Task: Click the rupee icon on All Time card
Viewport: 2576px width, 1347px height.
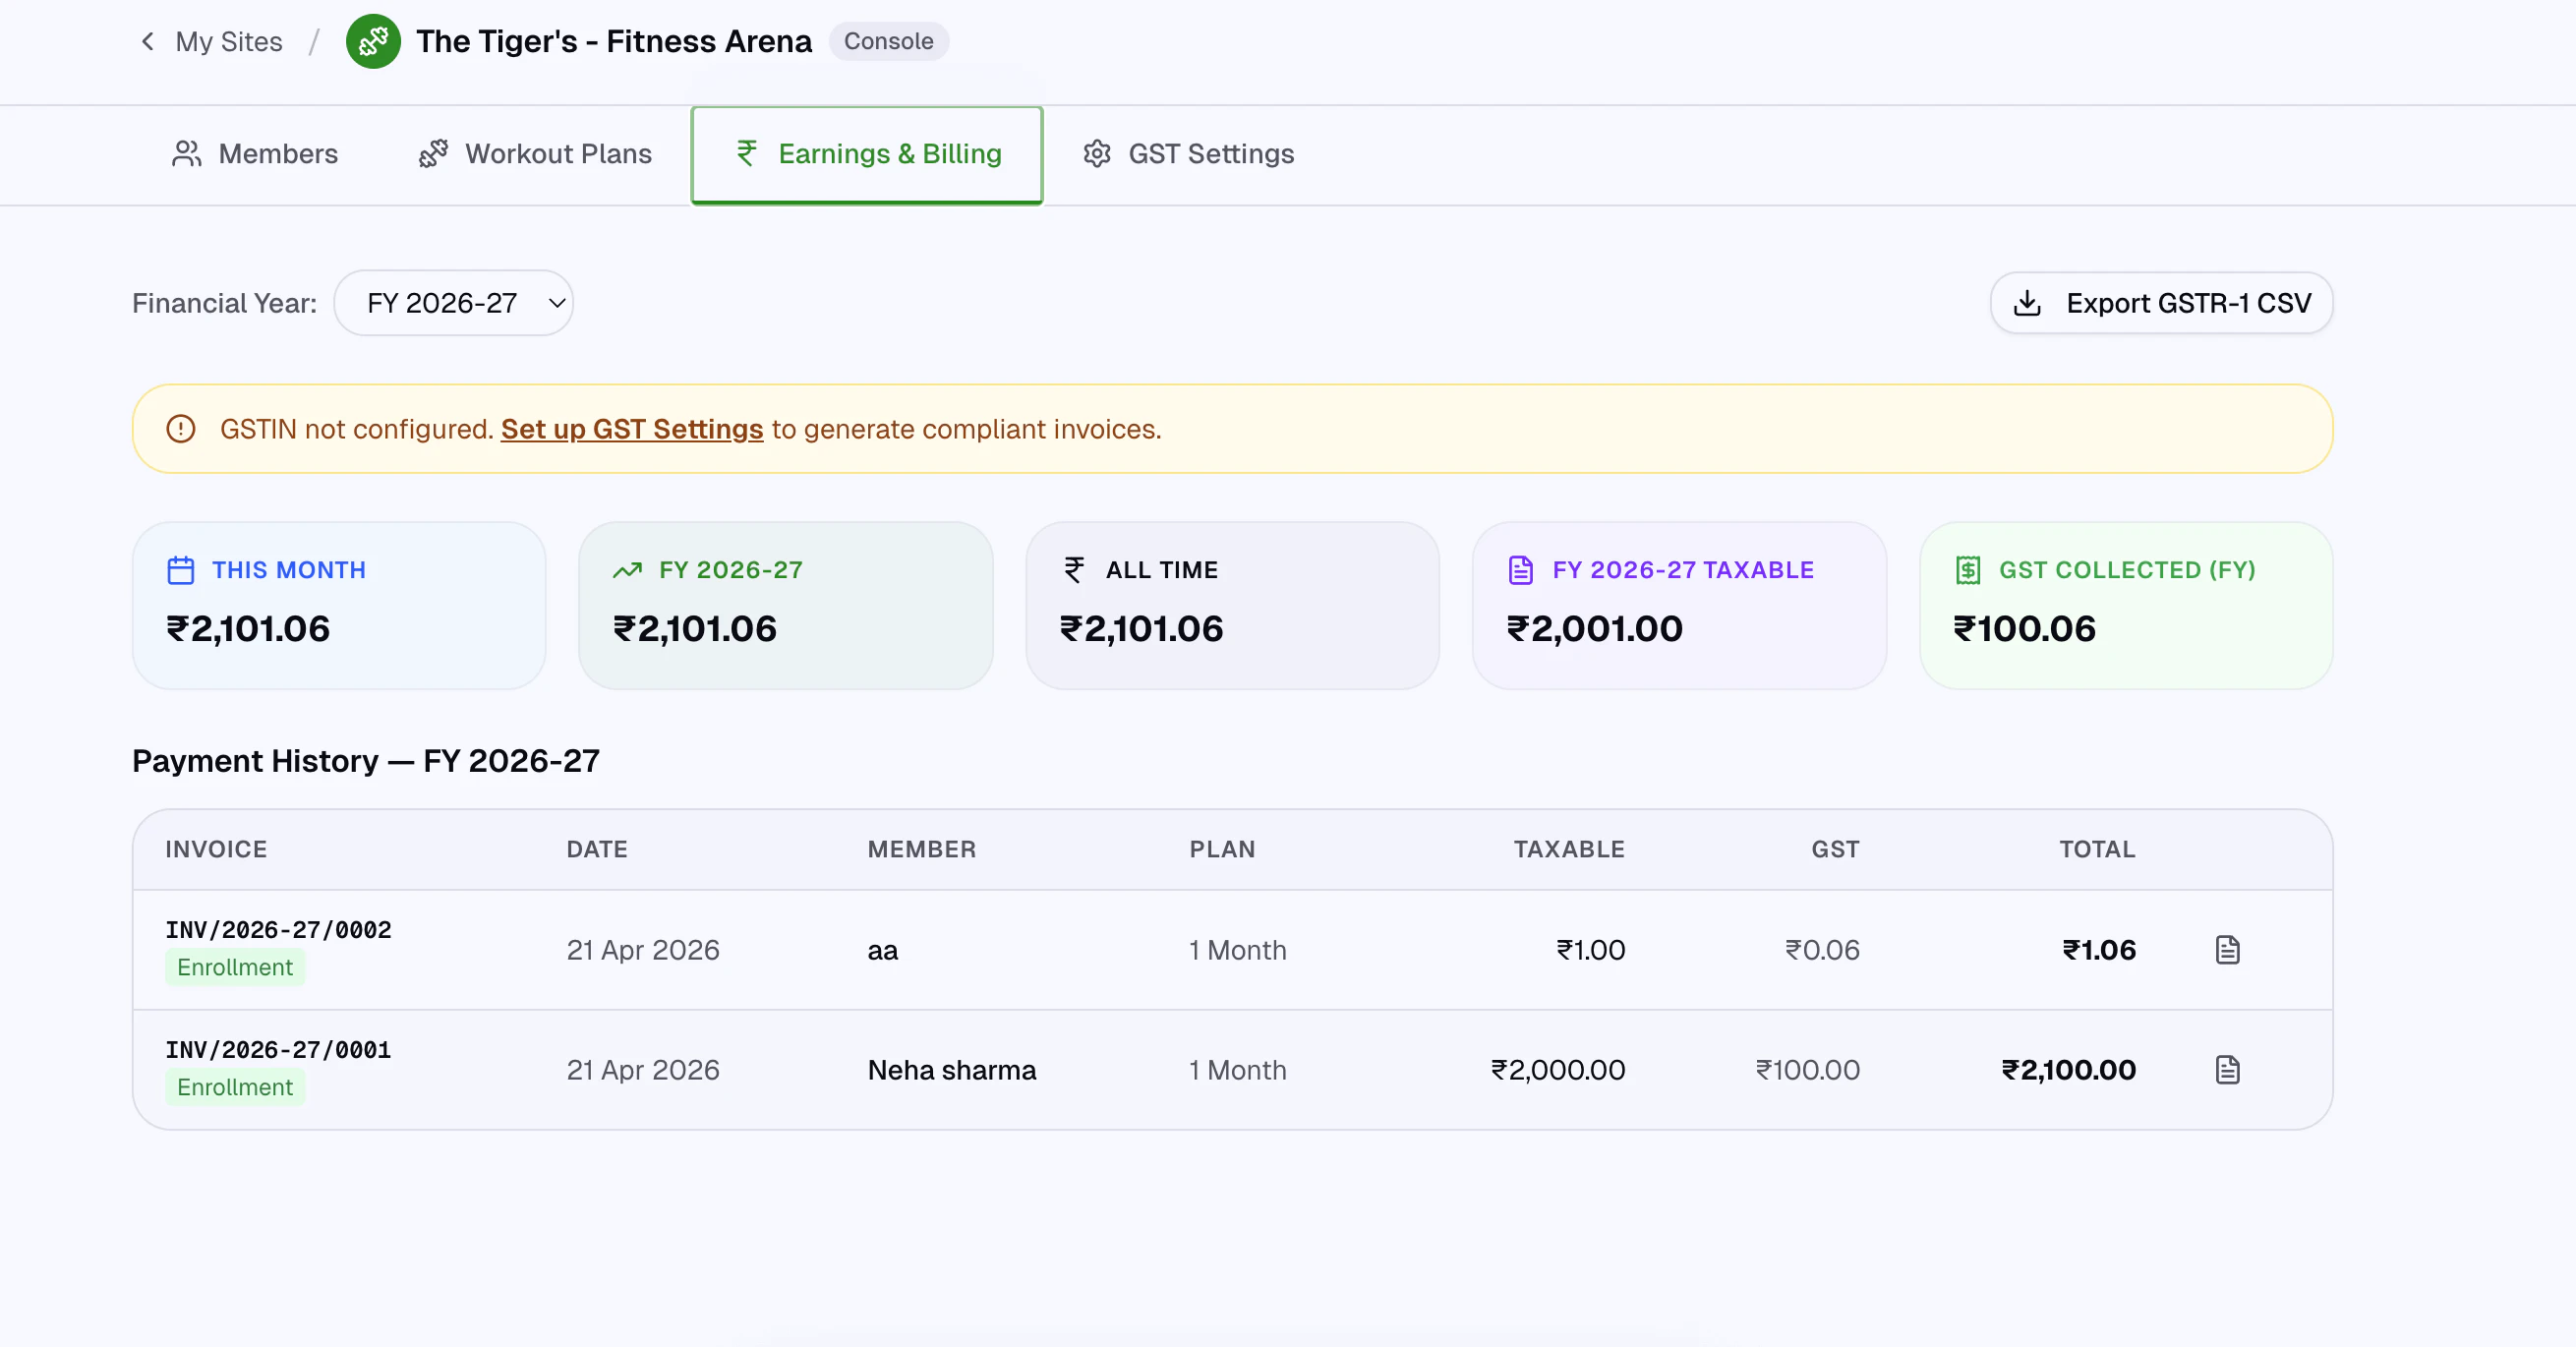Action: [1074, 570]
